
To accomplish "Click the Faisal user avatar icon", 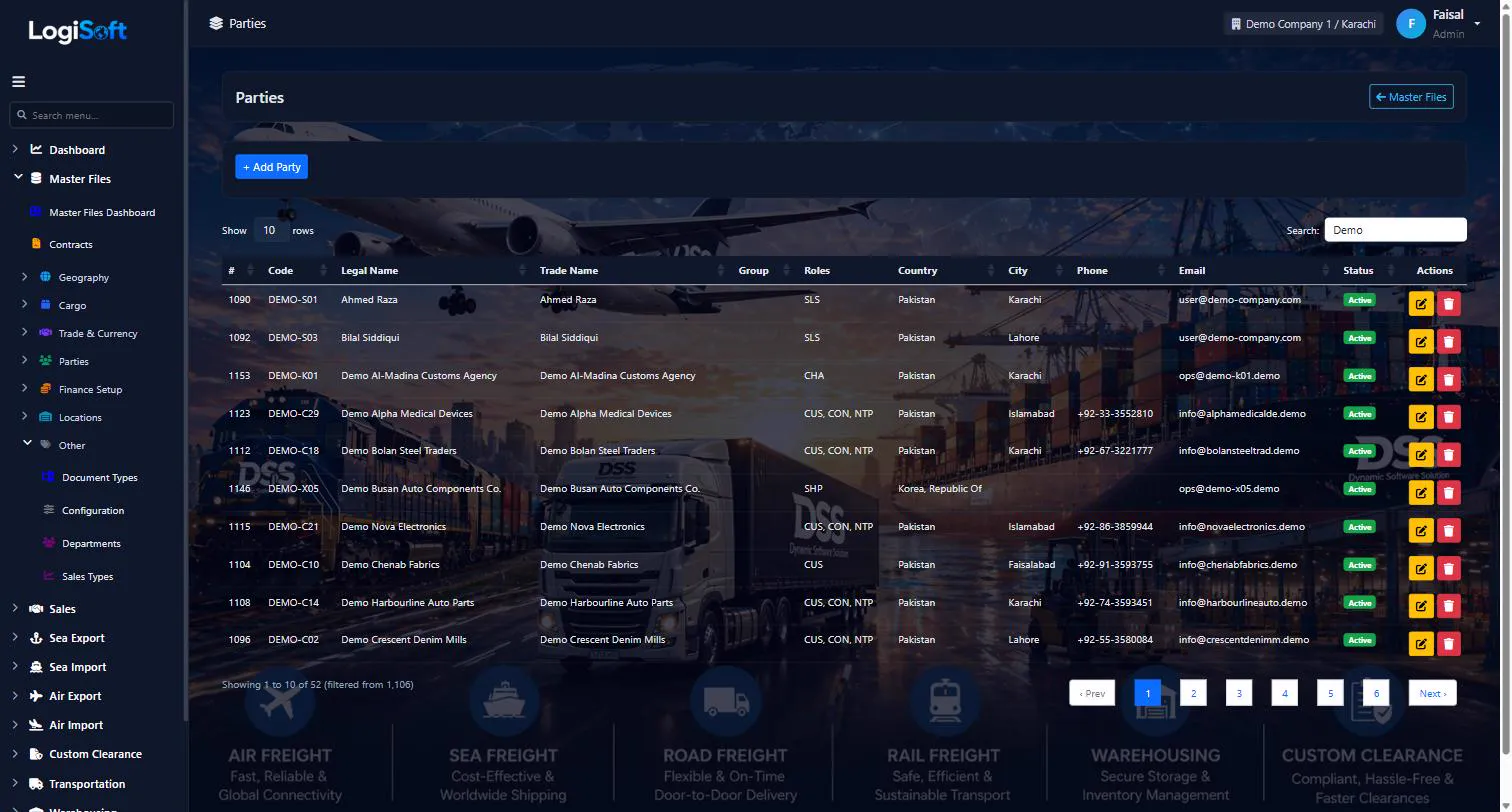I will coord(1410,24).
